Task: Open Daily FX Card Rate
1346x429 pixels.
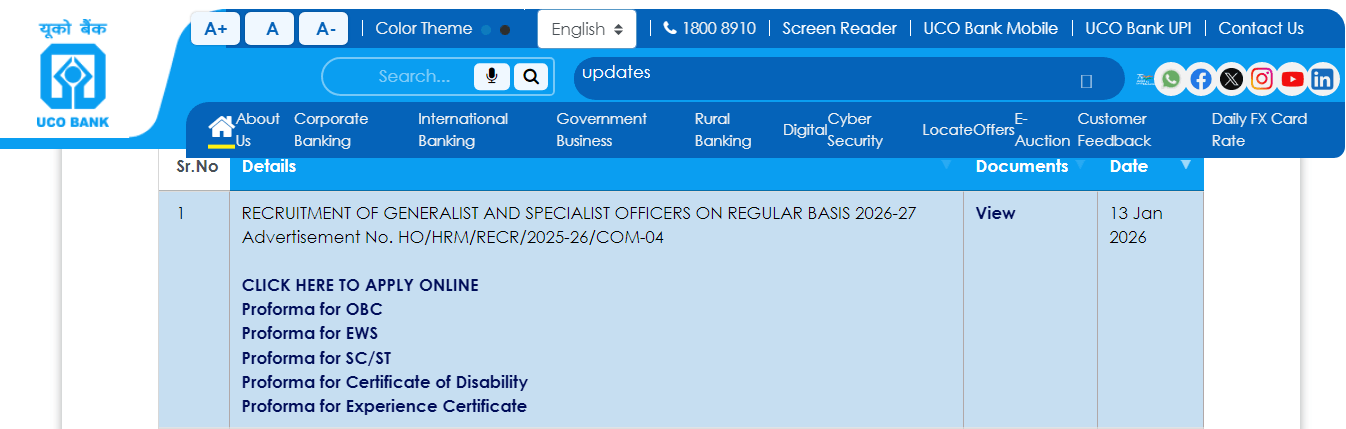Action: tap(1259, 130)
